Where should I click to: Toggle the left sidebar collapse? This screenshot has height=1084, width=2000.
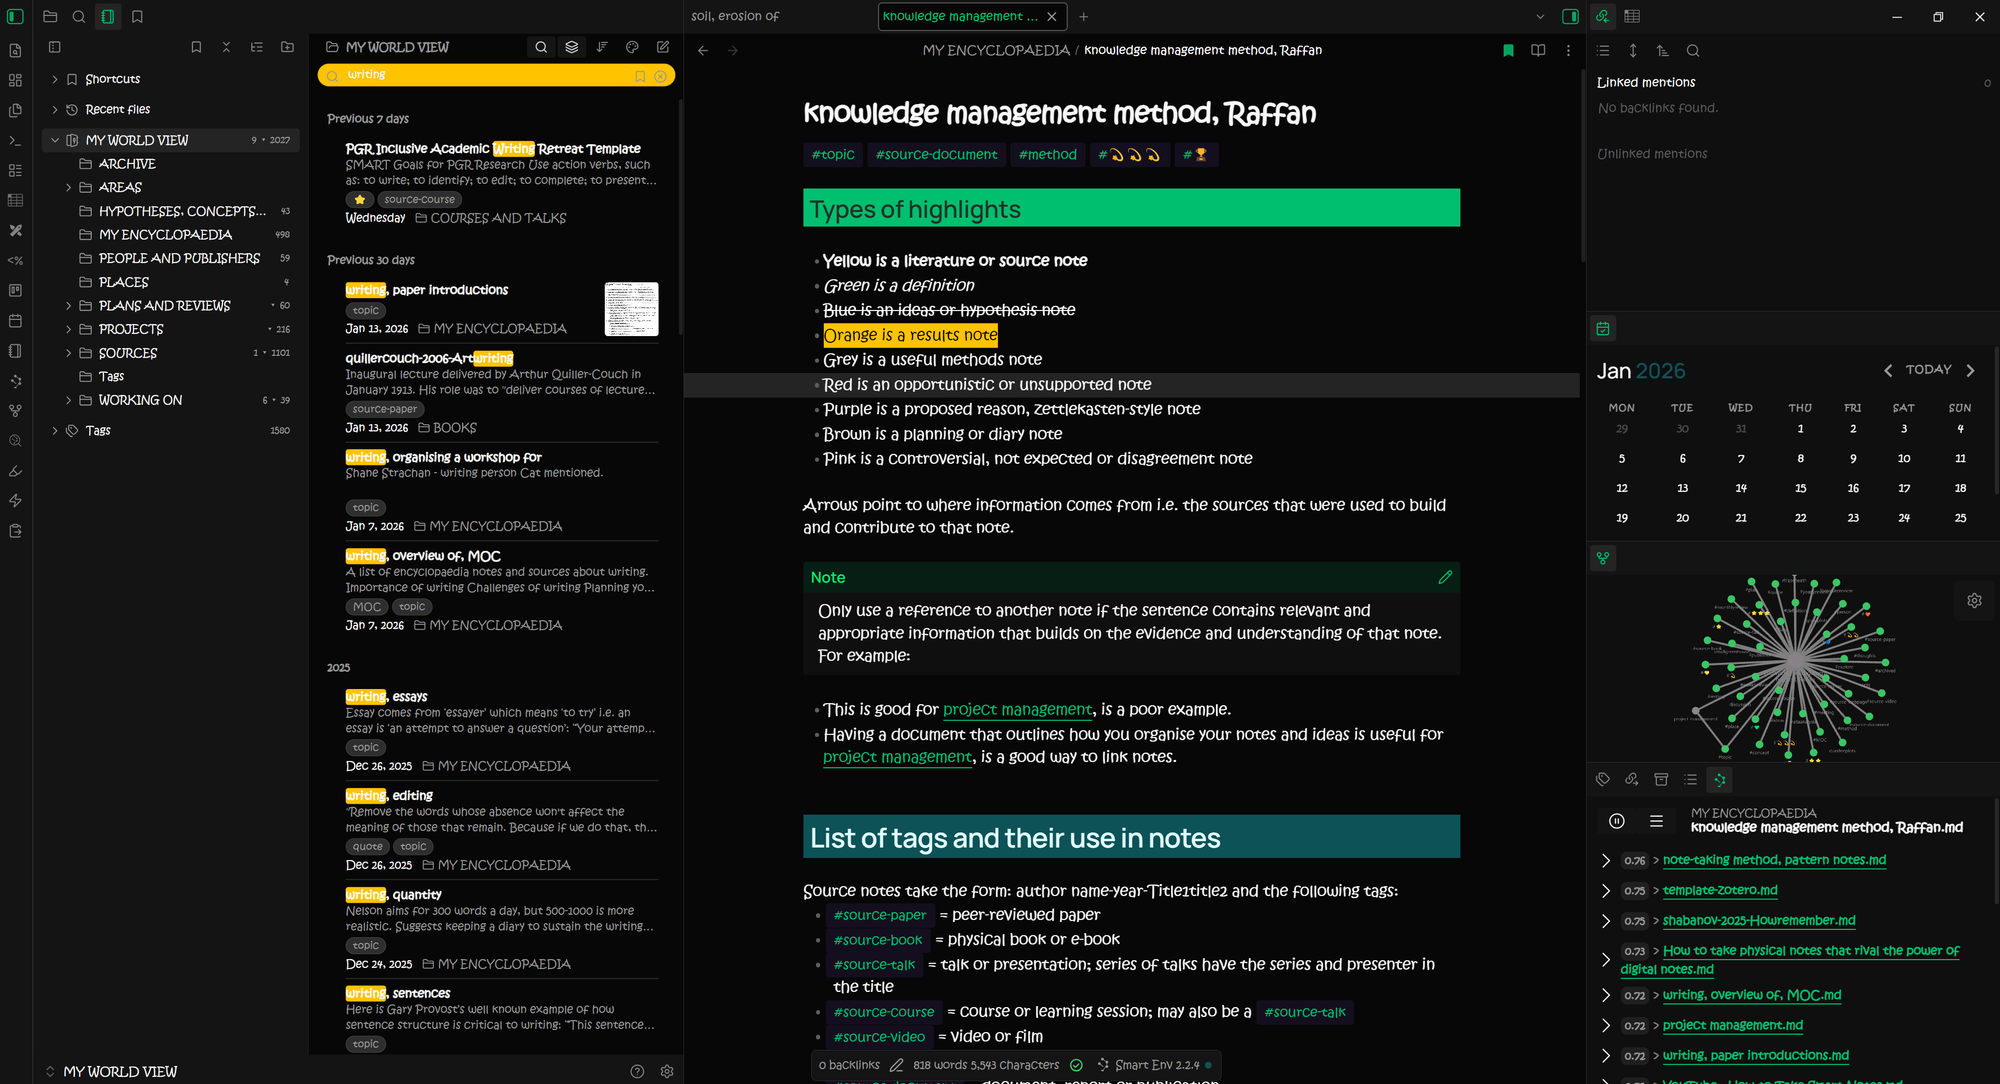pos(15,16)
